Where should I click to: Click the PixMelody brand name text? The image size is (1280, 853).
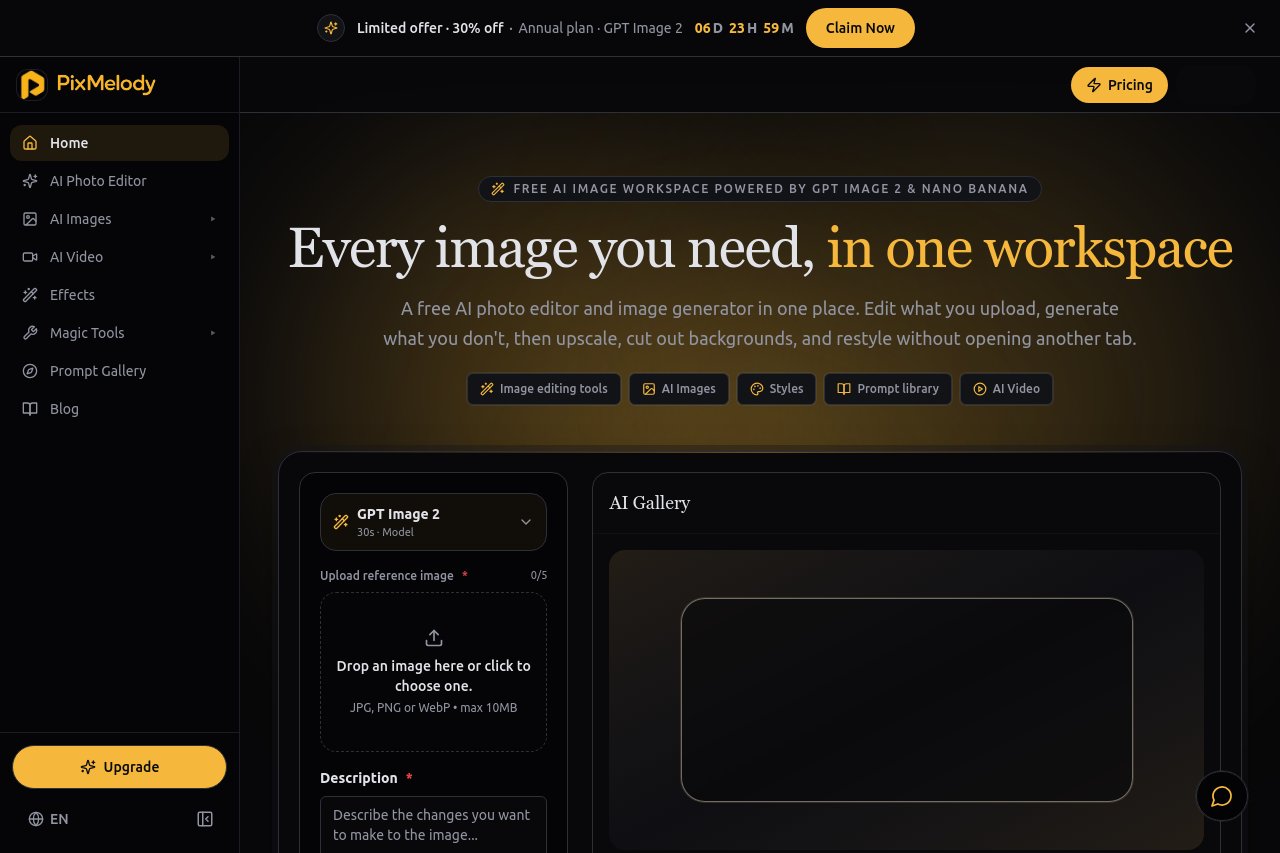tap(105, 84)
